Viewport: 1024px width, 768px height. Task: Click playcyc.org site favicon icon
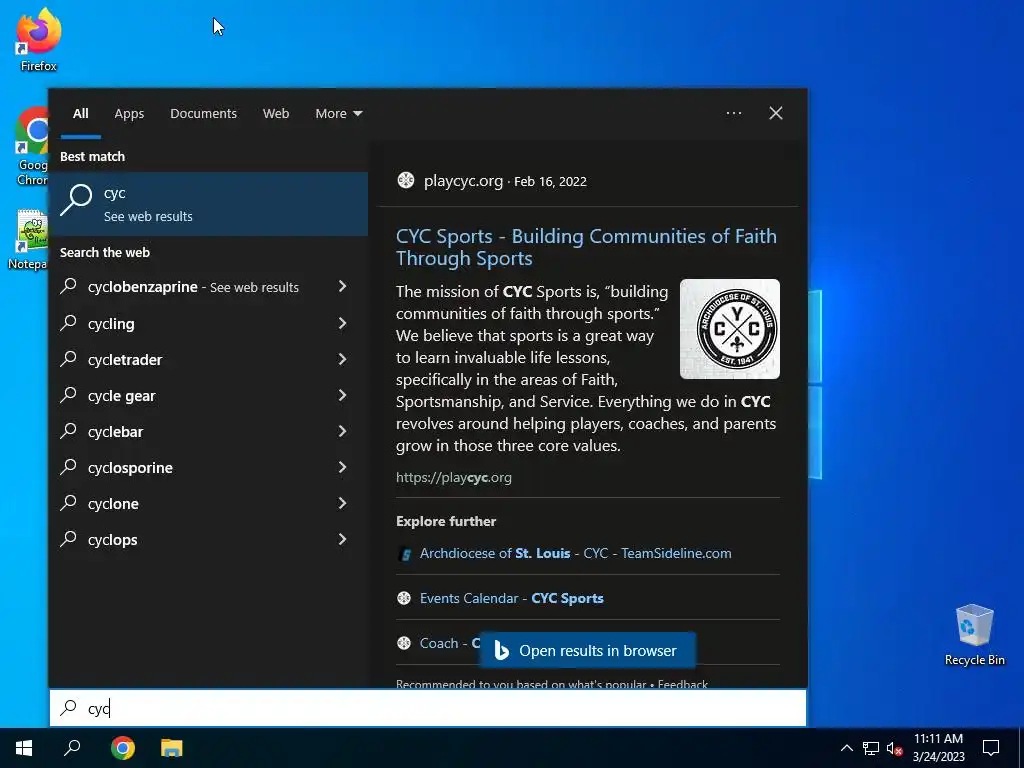(406, 180)
